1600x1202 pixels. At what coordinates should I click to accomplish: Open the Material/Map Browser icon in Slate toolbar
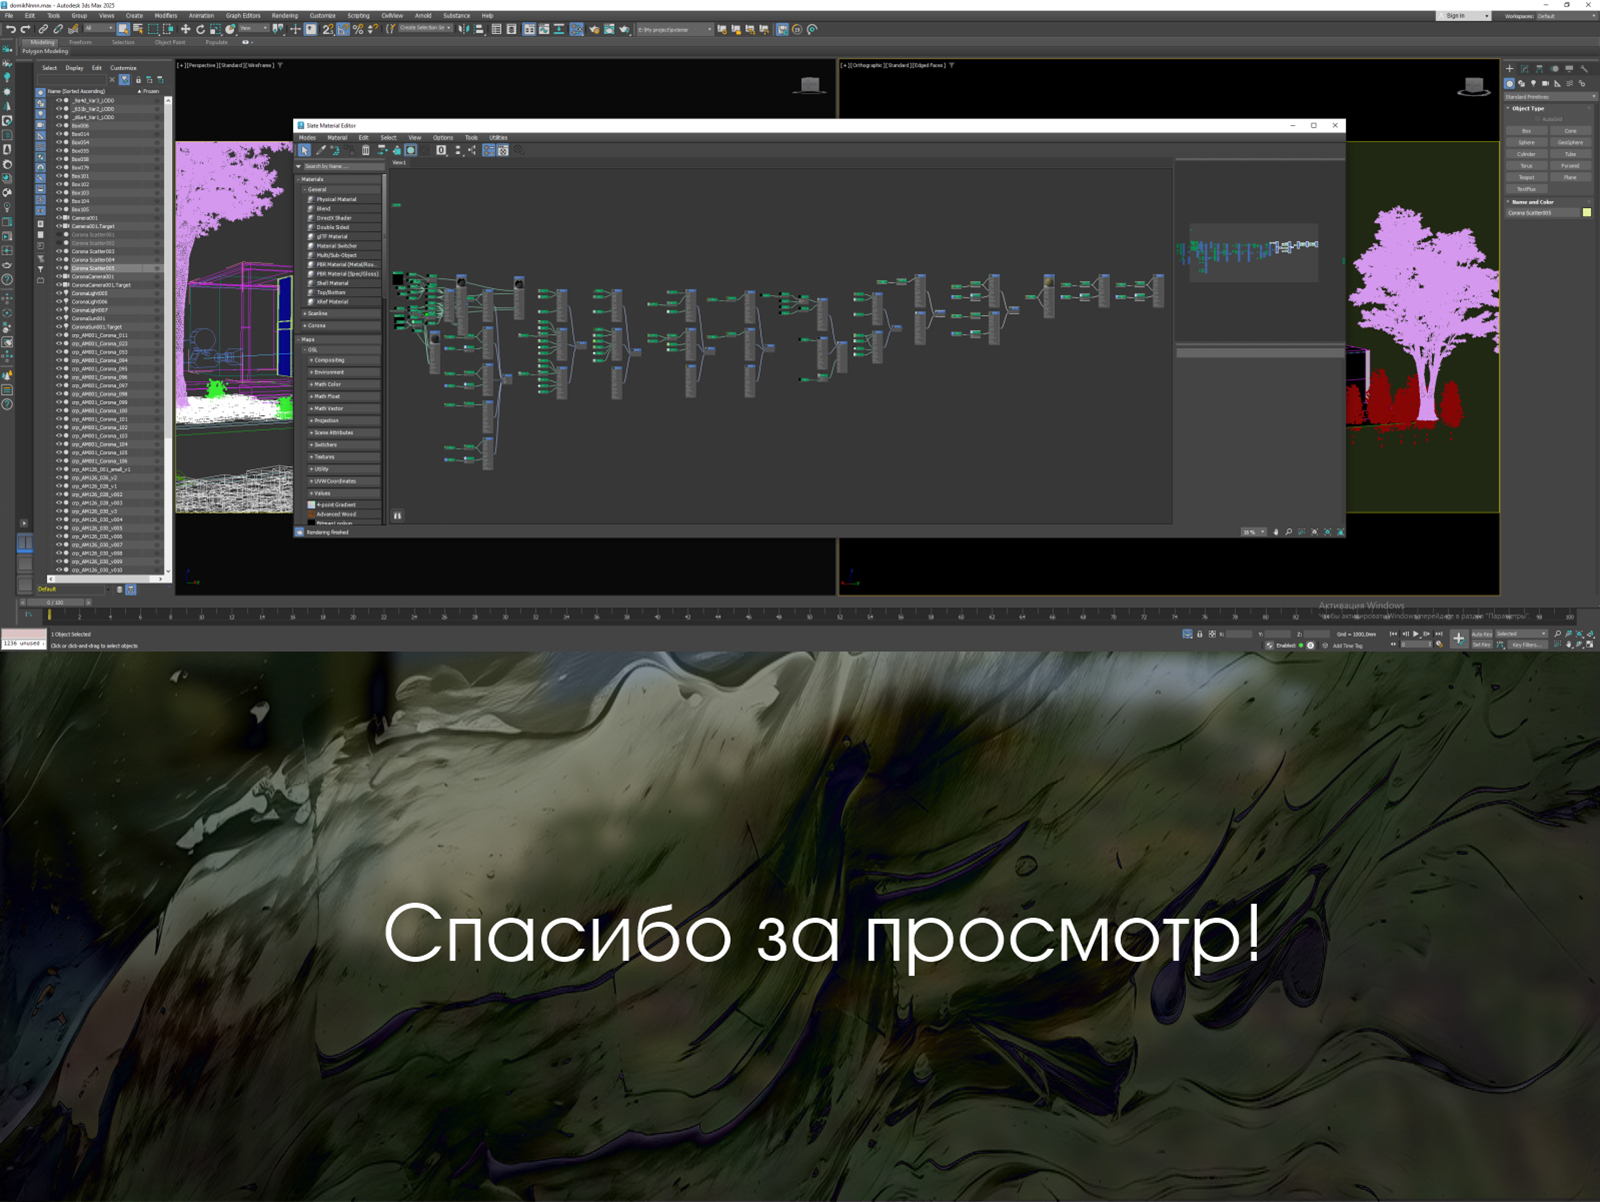pos(503,151)
